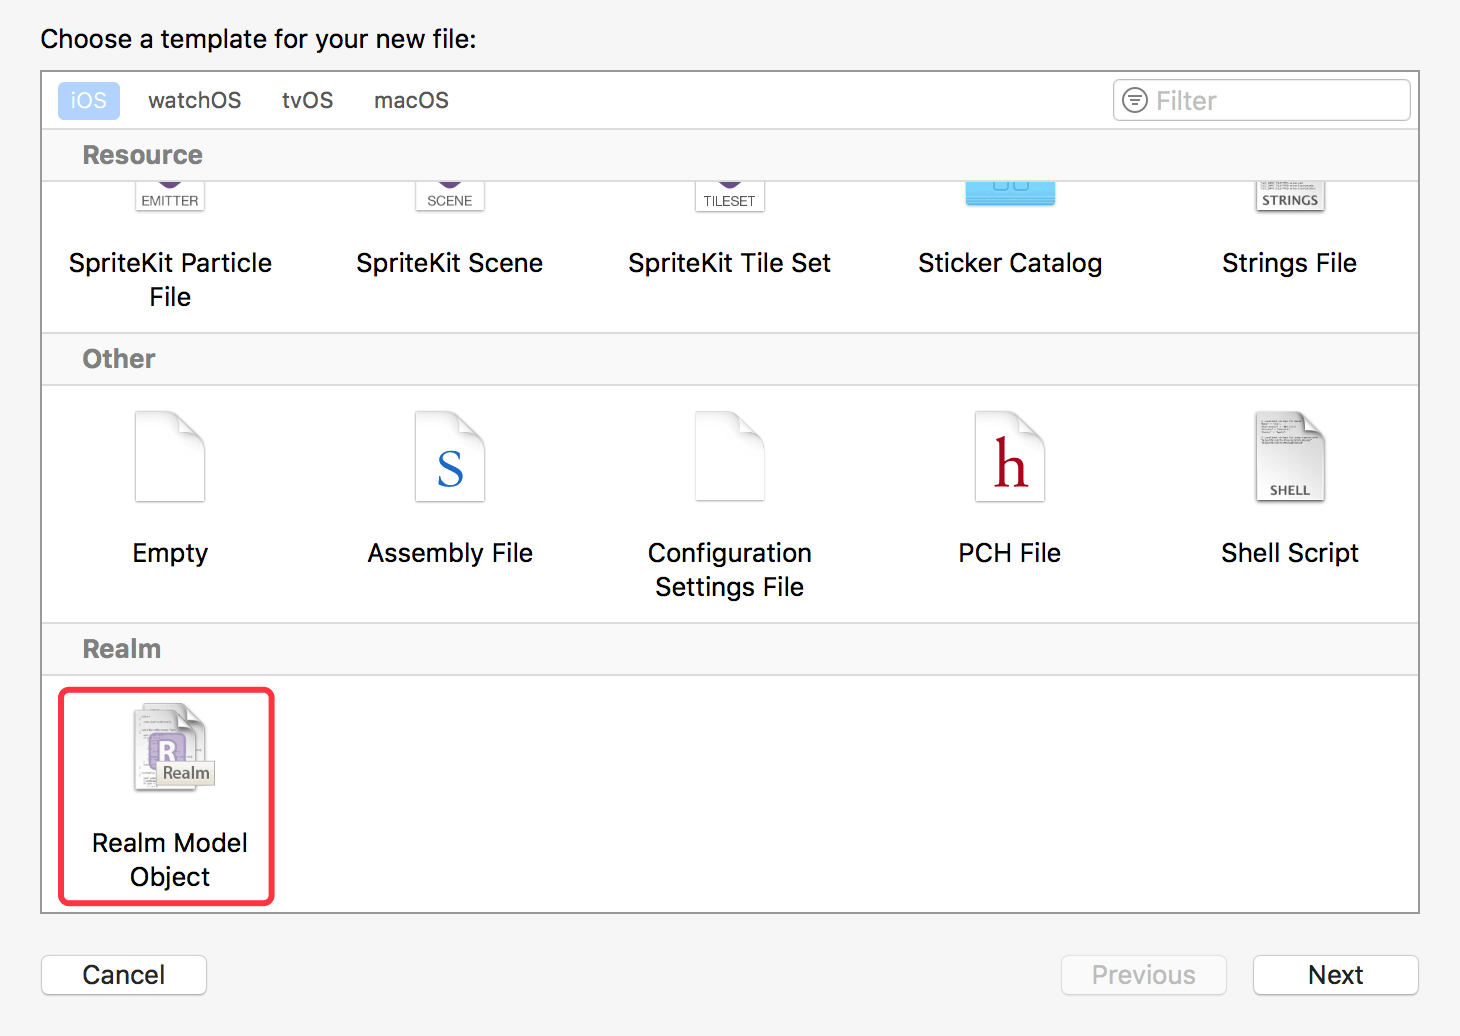Choose the Empty file template icon
This screenshot has height=1036, width=1460.
point(170,457)
